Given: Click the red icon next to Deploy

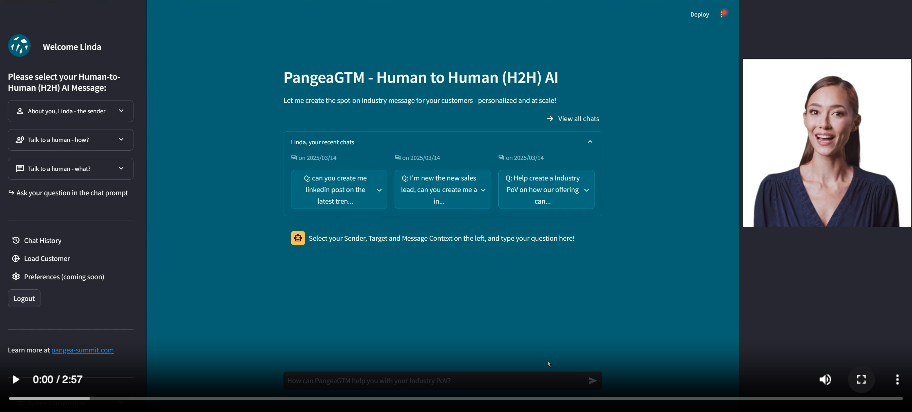Looking at the screenshot, I should pyautogui.click(x=724, y=14).
